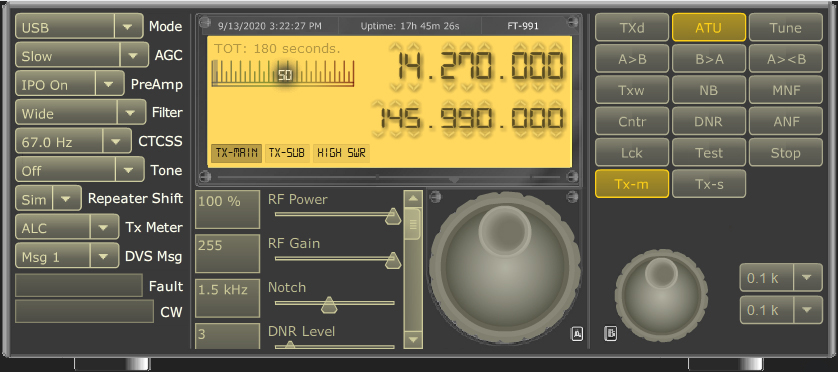Click the TX-SUB indicator on the display
The height and width of the screenshot is (372, 838).
pos(286,153)
